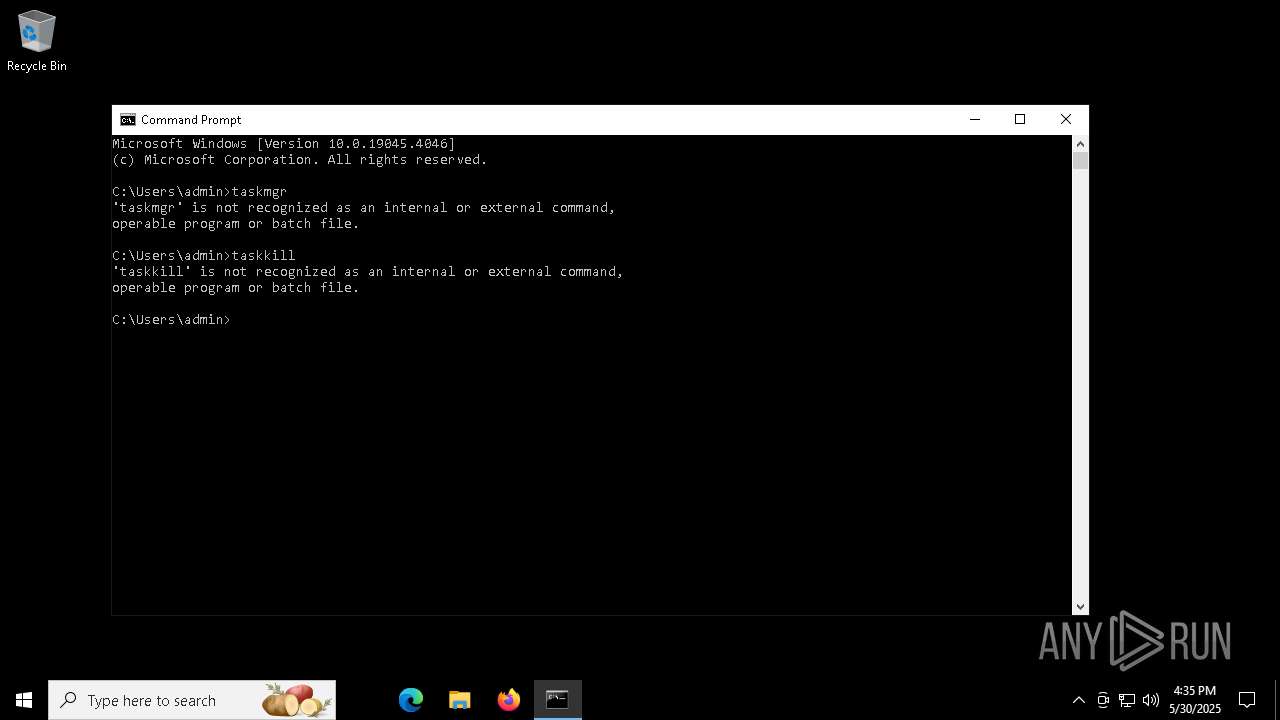
Task: Click the 'C:\Users\admin>taskmgr' command line
Action: (x=200, y=192)
